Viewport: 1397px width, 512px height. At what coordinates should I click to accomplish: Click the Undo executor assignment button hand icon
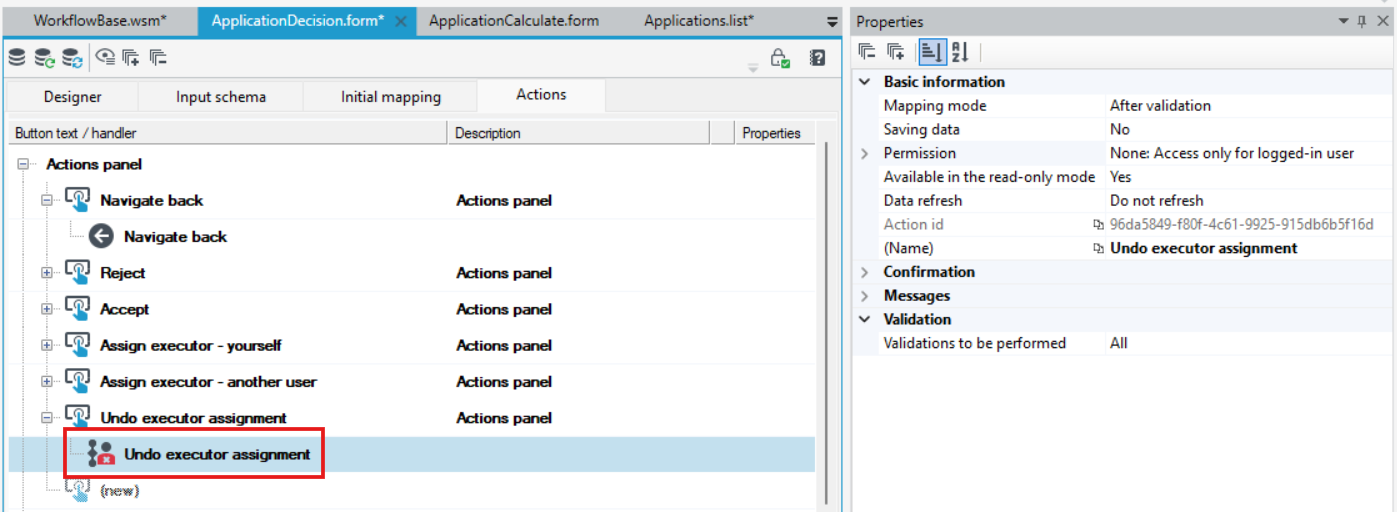point(78,417)
